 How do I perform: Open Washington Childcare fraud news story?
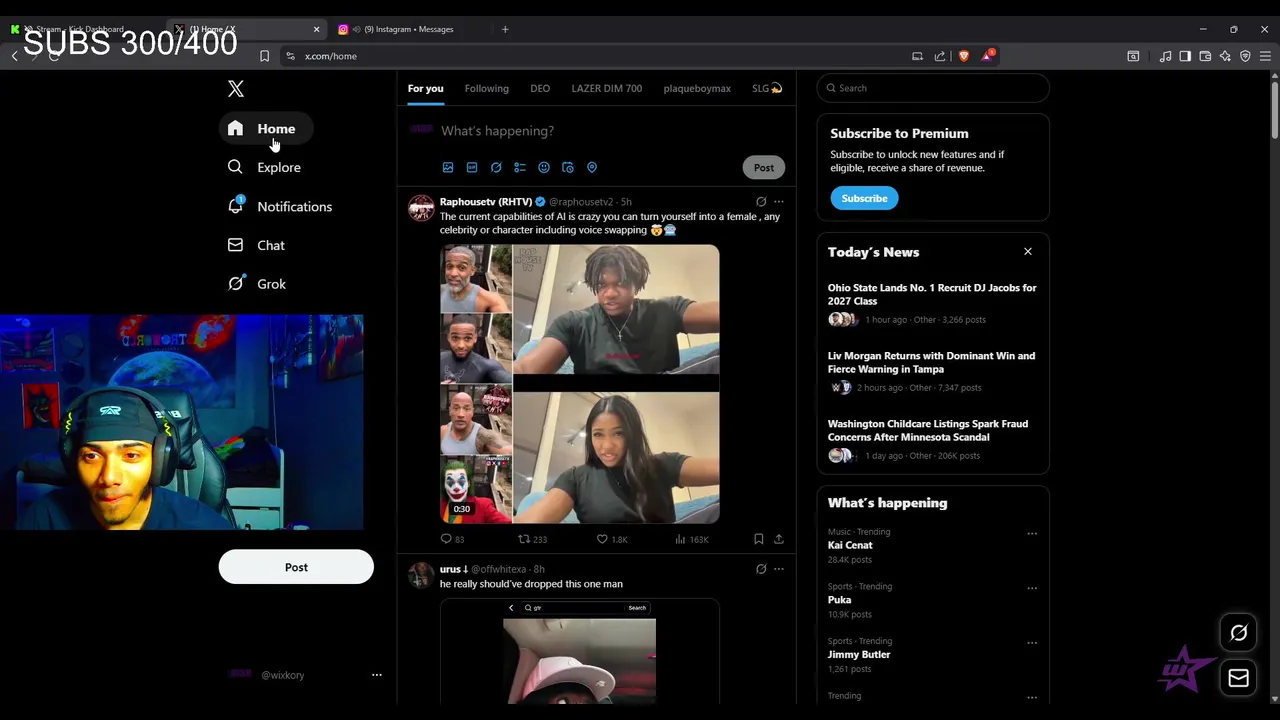click(928, 430)
